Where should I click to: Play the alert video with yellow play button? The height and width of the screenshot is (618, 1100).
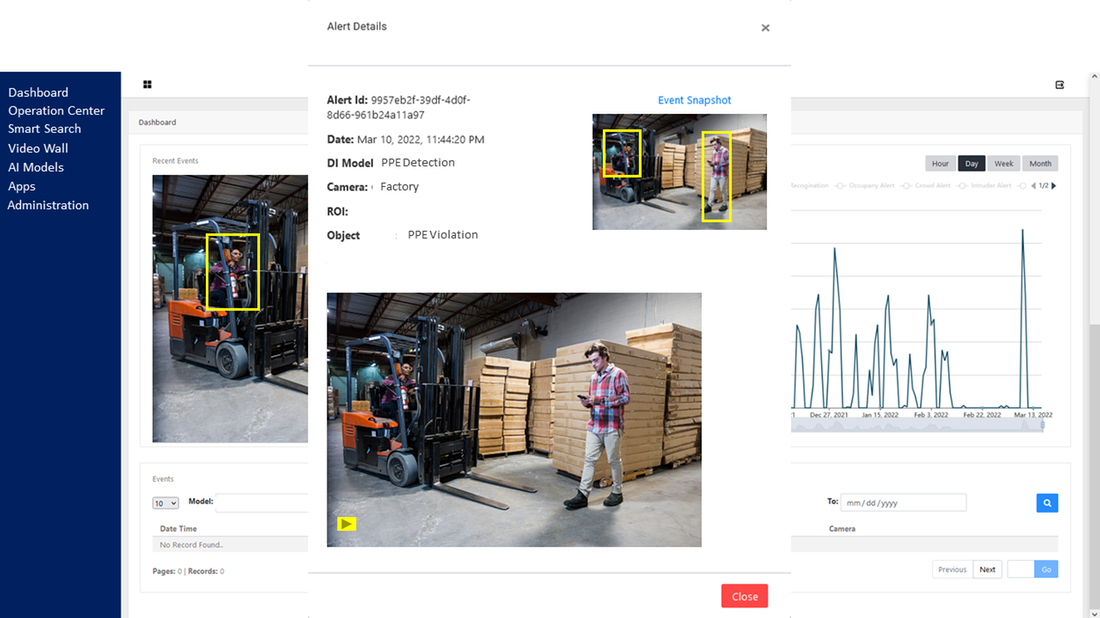coord(347,523)
